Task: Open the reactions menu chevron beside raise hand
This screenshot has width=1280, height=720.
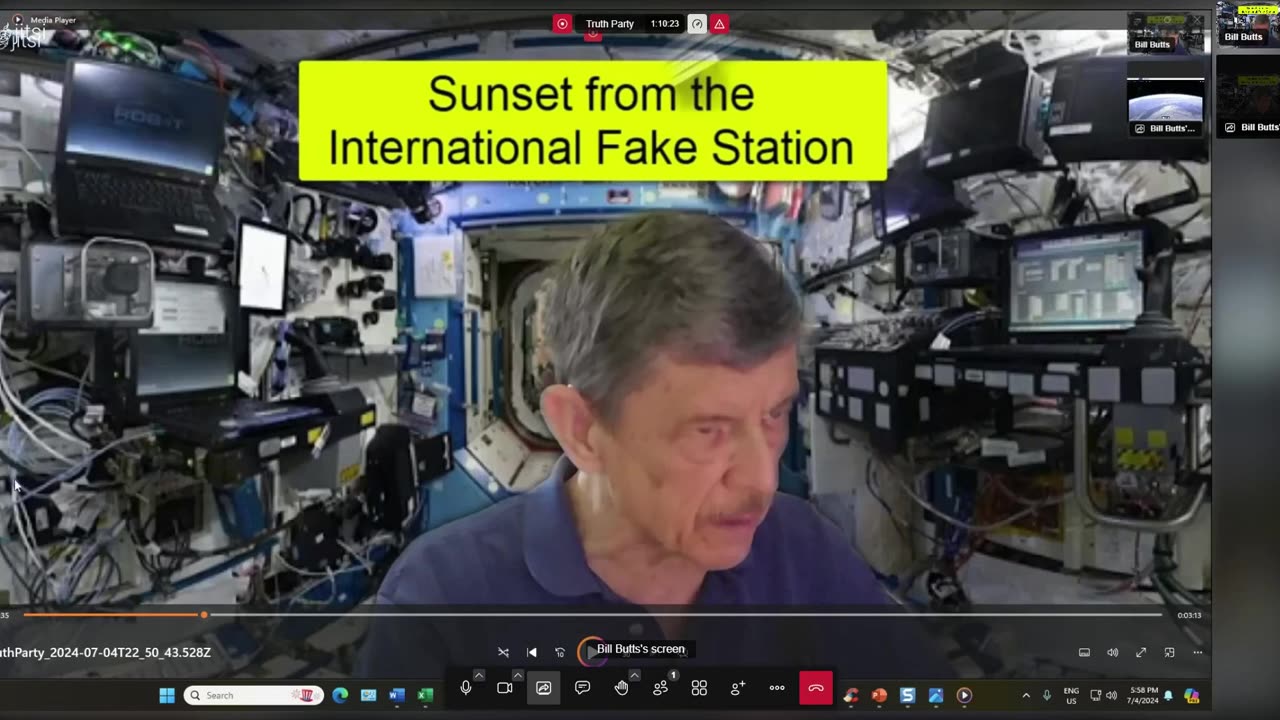Action: 634,676
